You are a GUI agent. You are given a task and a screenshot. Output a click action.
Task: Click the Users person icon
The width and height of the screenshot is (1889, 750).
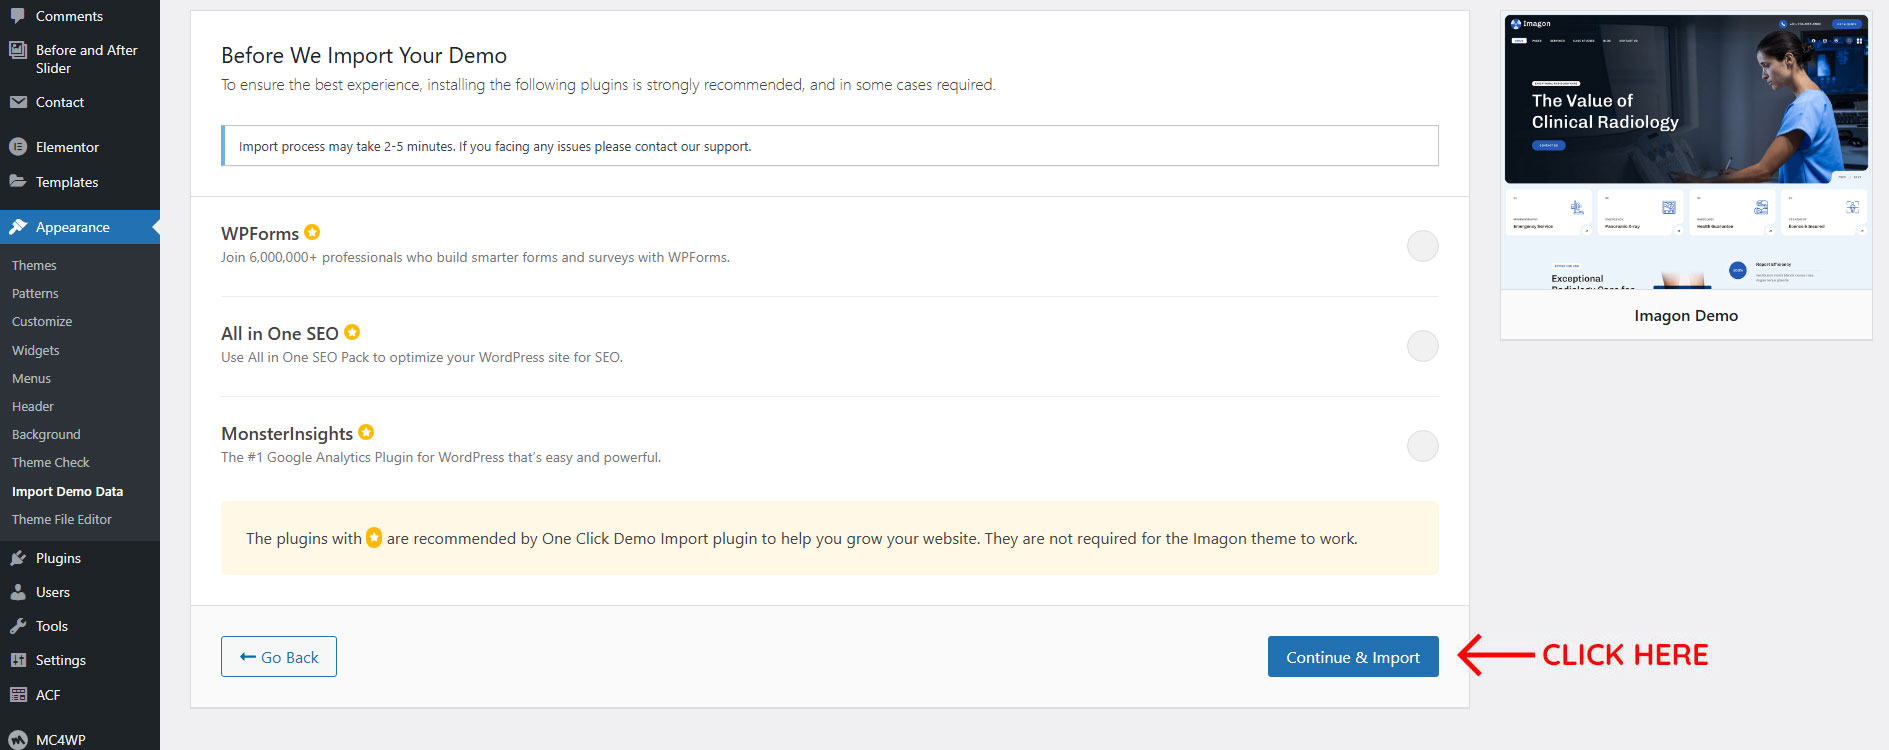[18, 592]
